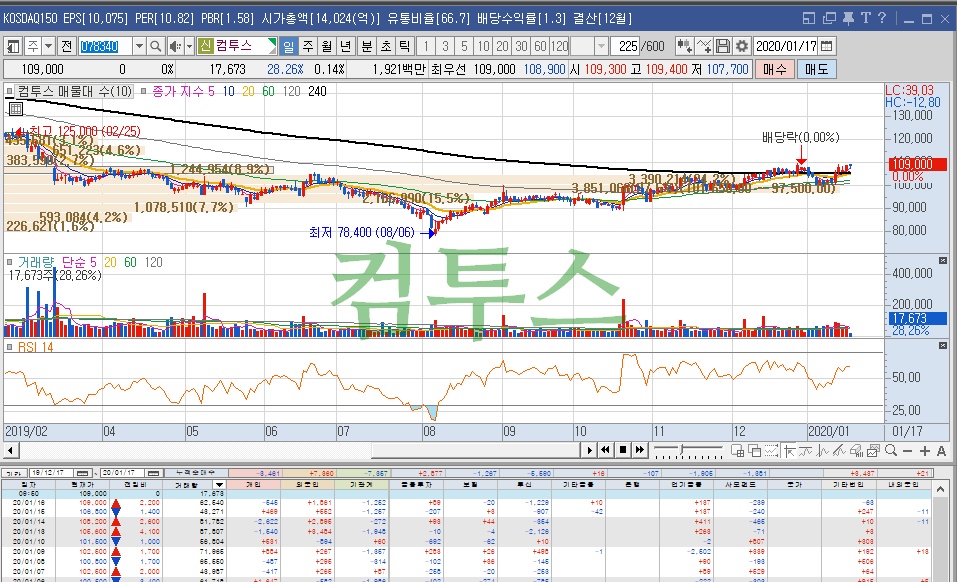Click the fast-forward playback button
Image resolution: width=957 pixels, height=582 pixels.
[x=639, y=450]
